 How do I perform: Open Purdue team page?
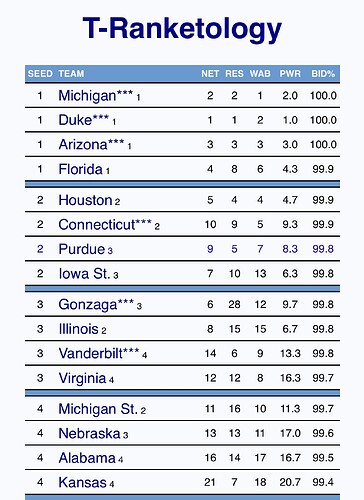tap(82, 249)
